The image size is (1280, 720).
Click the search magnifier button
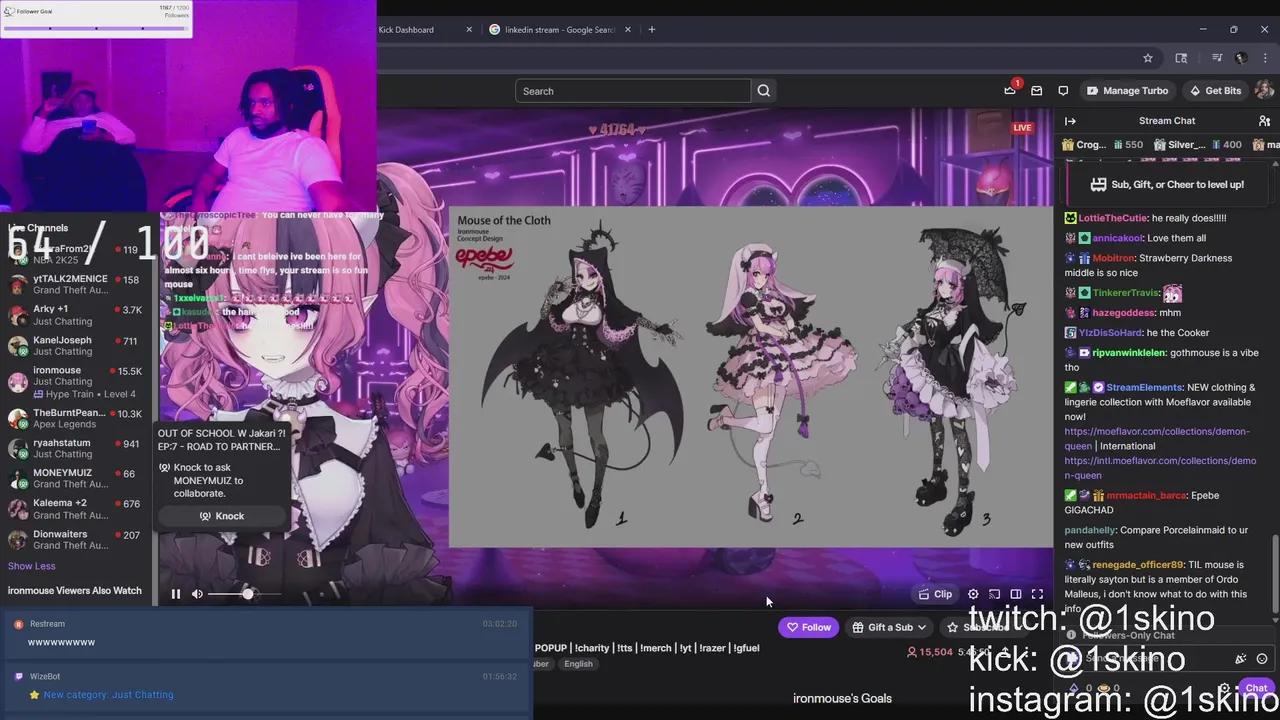[x=764, y=91]
